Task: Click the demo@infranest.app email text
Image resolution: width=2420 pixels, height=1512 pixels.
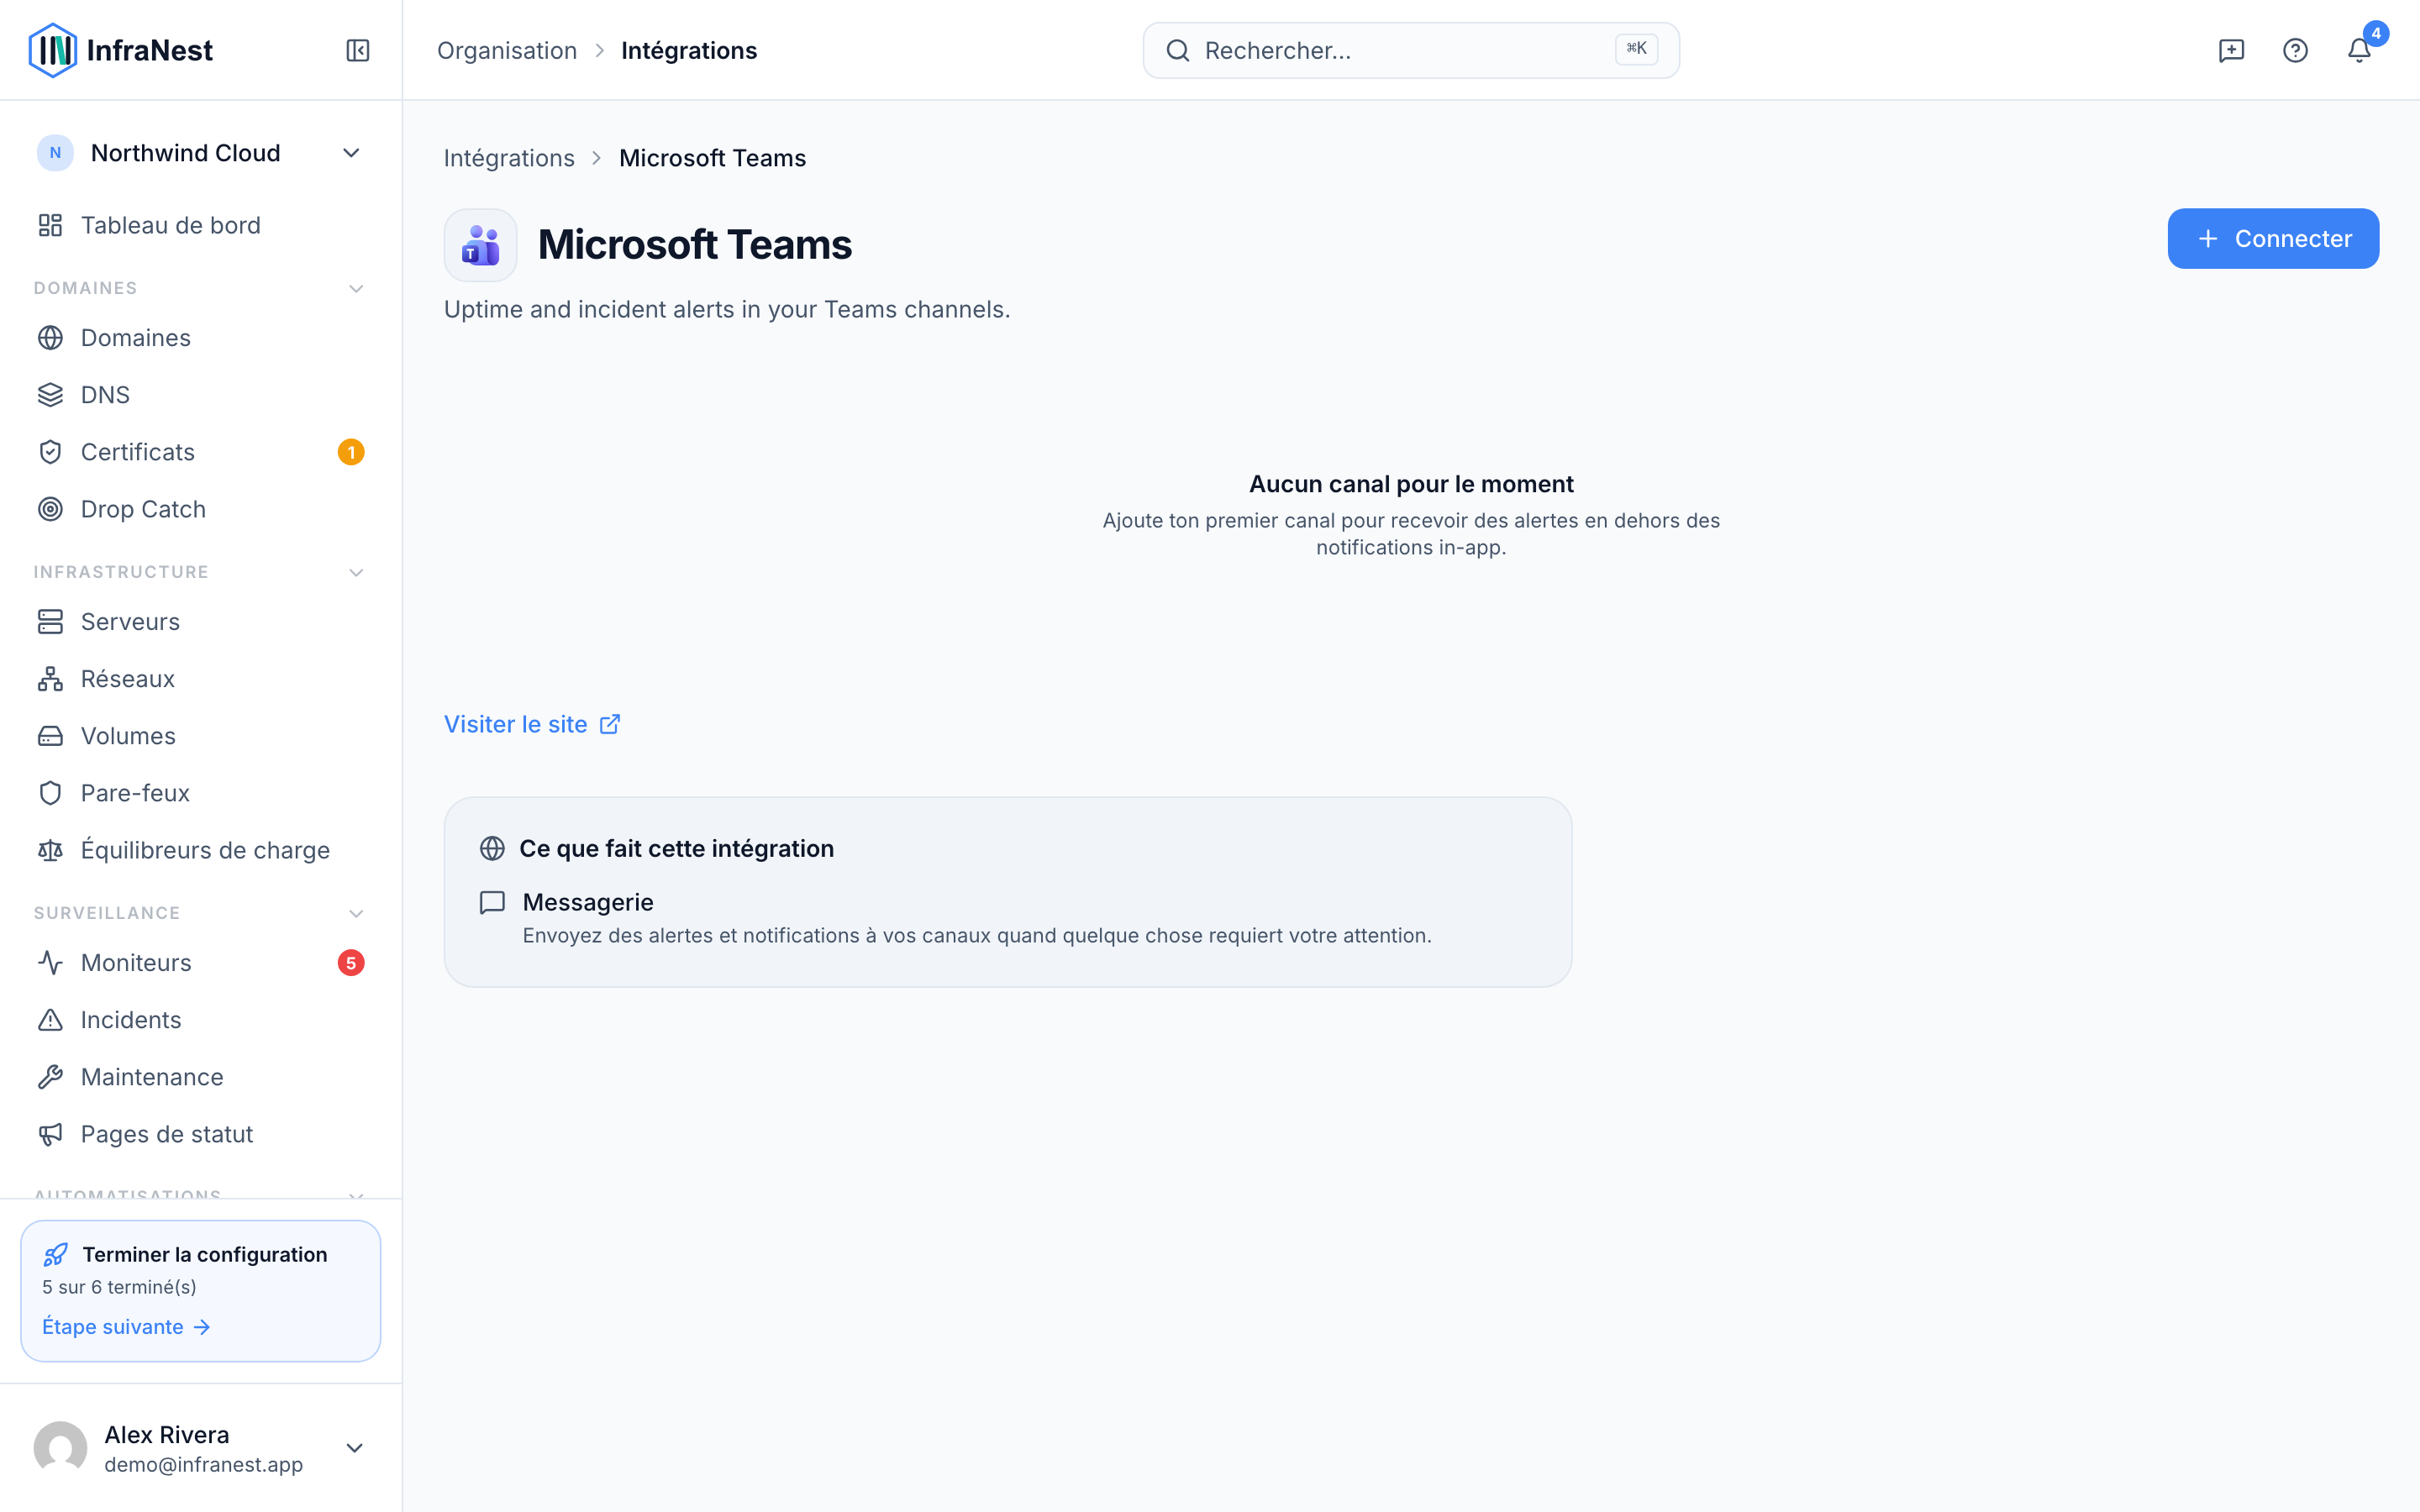Action: click(x=204, y=1465)
